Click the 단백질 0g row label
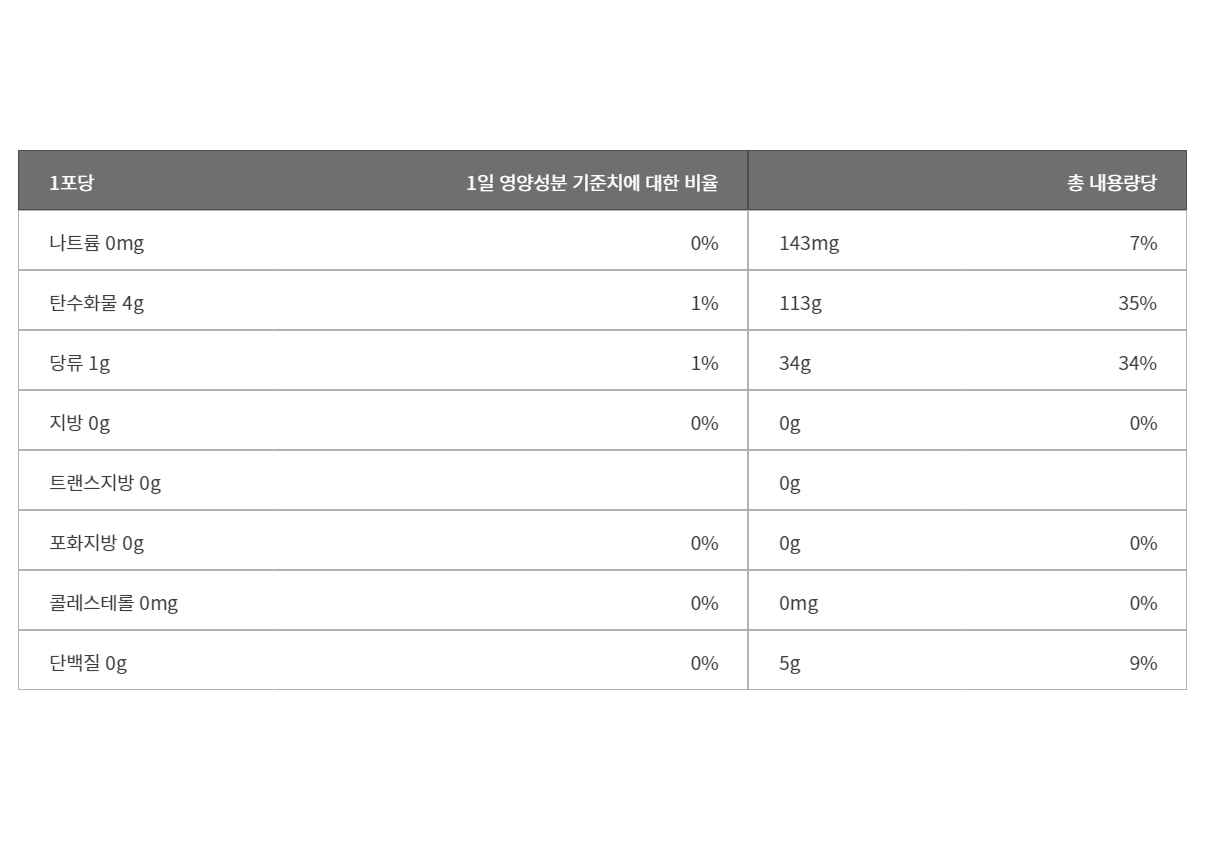Screen dimensions: 1206x841 tap(88, 663)
